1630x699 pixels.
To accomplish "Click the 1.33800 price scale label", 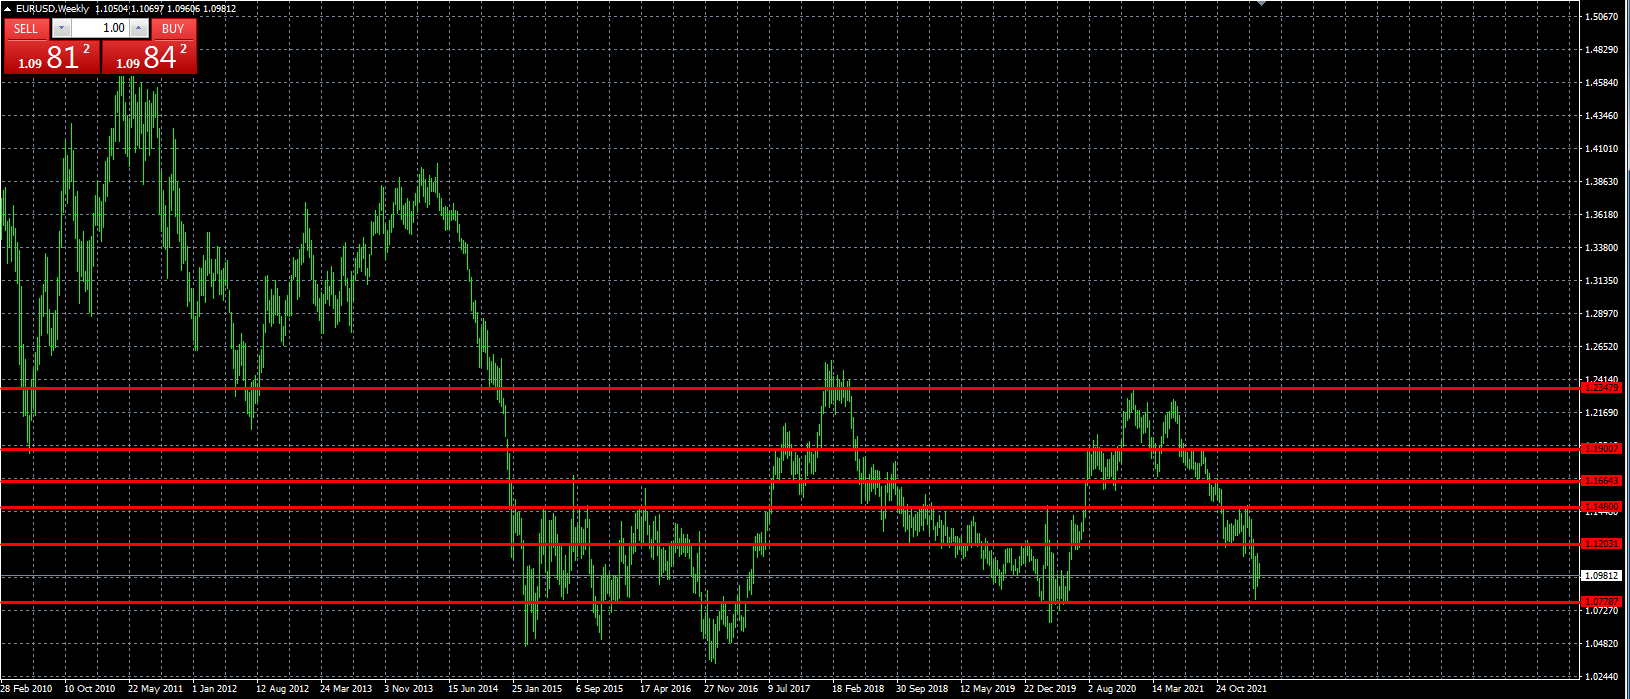I will click(1602, 248).
